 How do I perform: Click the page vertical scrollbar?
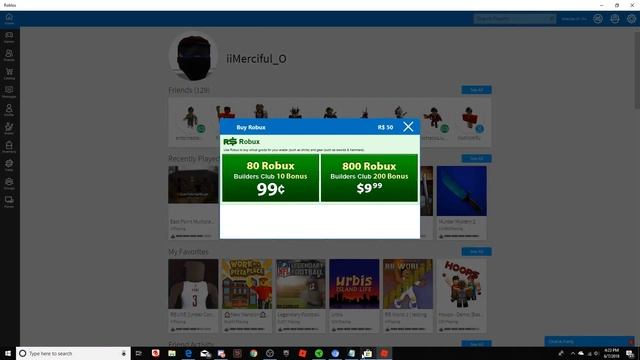tap(637, 69)
